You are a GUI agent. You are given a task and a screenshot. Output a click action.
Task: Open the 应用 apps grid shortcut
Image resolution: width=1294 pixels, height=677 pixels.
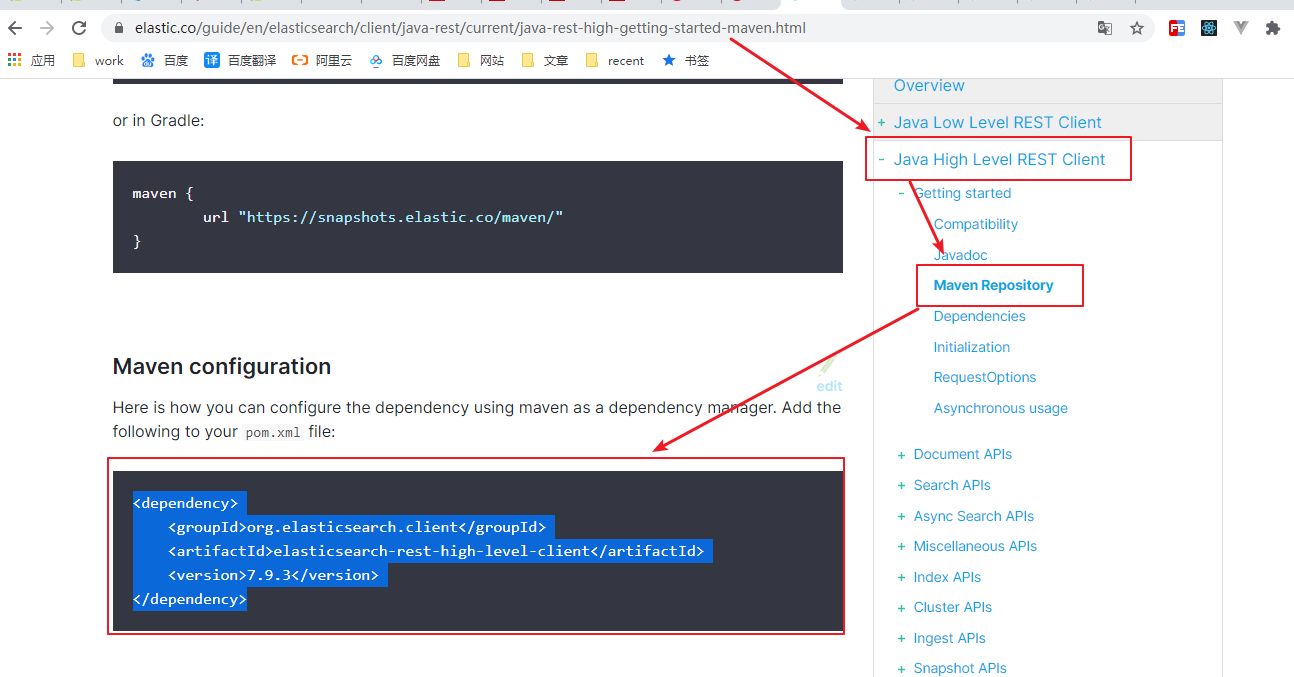click(x=31, y=60)
